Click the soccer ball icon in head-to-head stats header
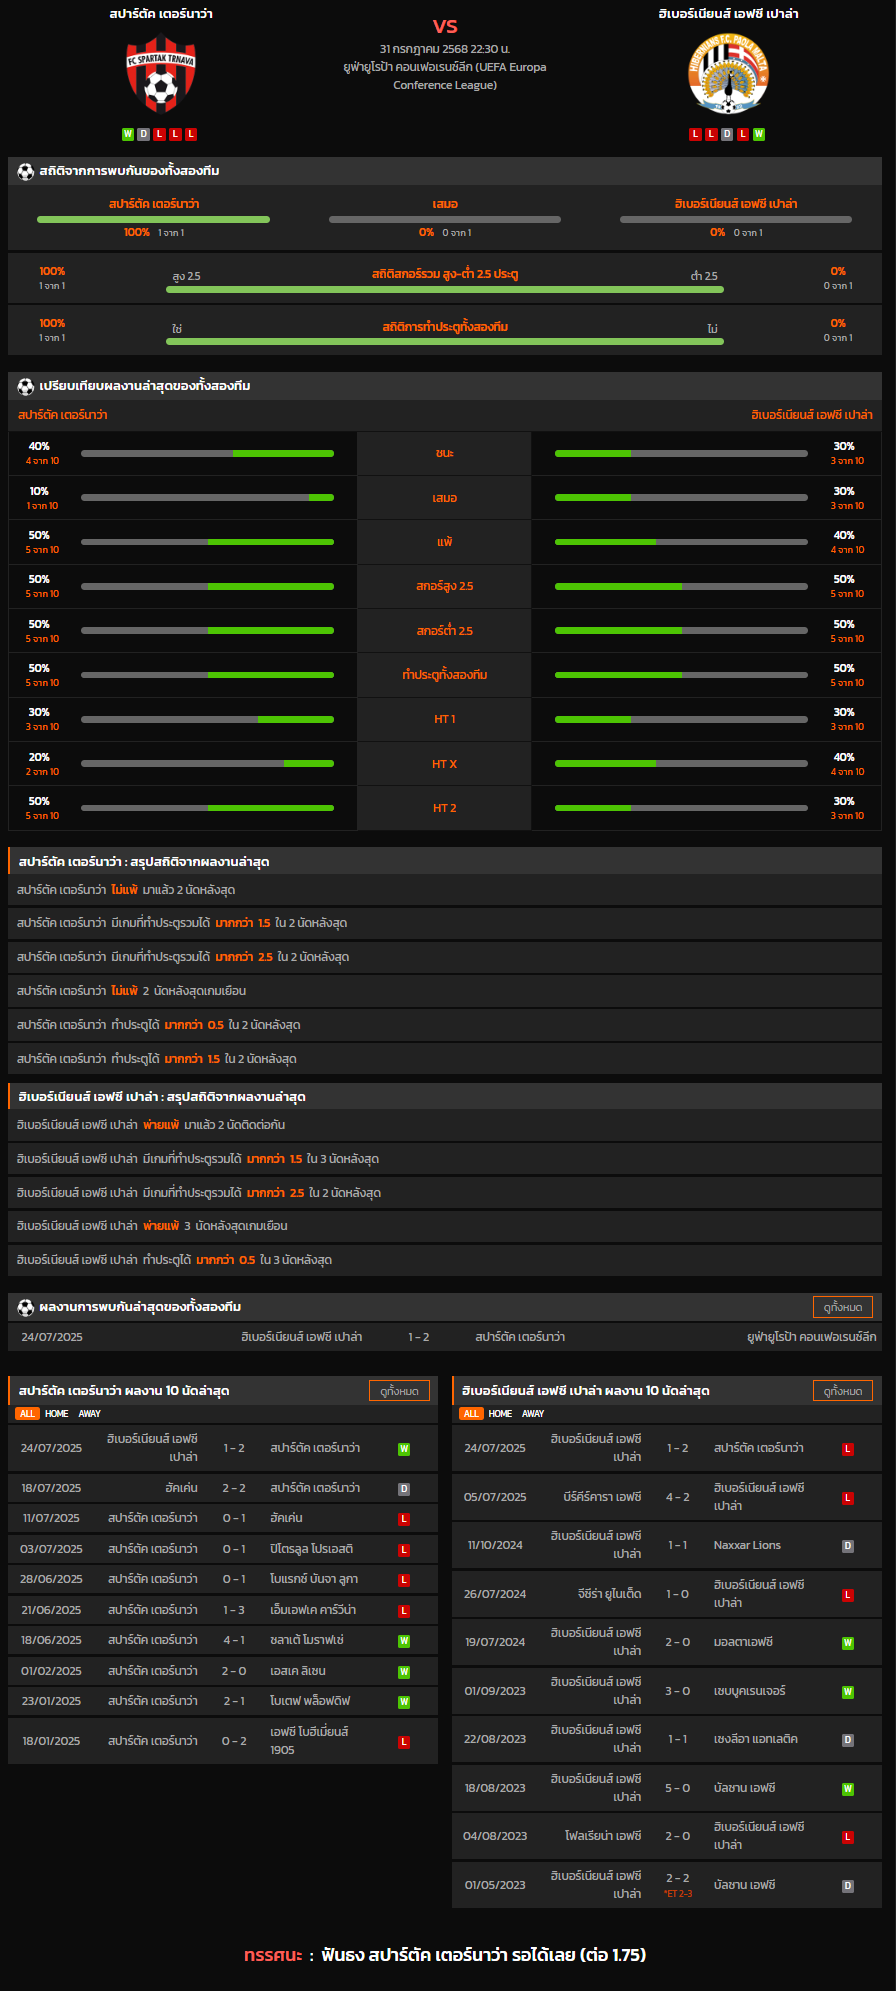 click(x=26, y=171)
